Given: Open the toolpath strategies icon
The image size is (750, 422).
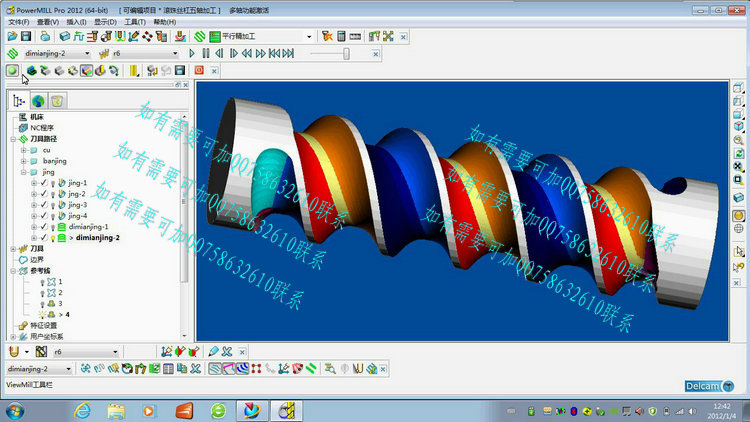Looking at the screenshot, I should tap(199, 36).
